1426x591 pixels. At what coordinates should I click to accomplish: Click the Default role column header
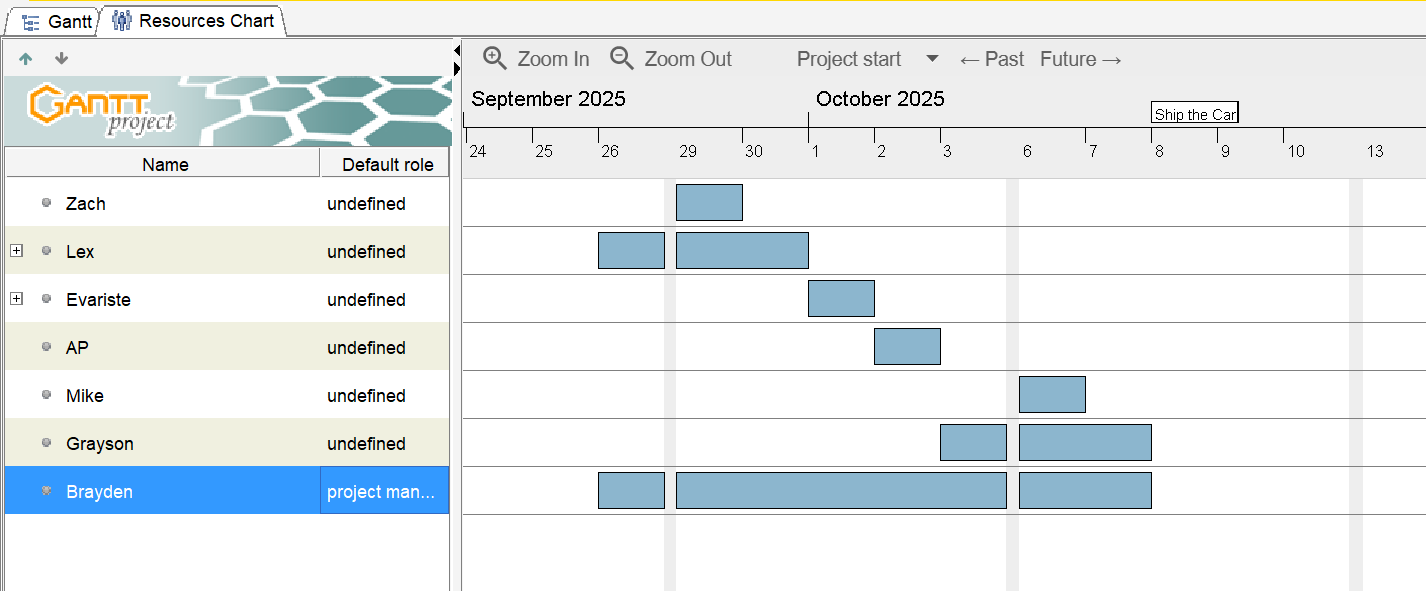(387, 165)
